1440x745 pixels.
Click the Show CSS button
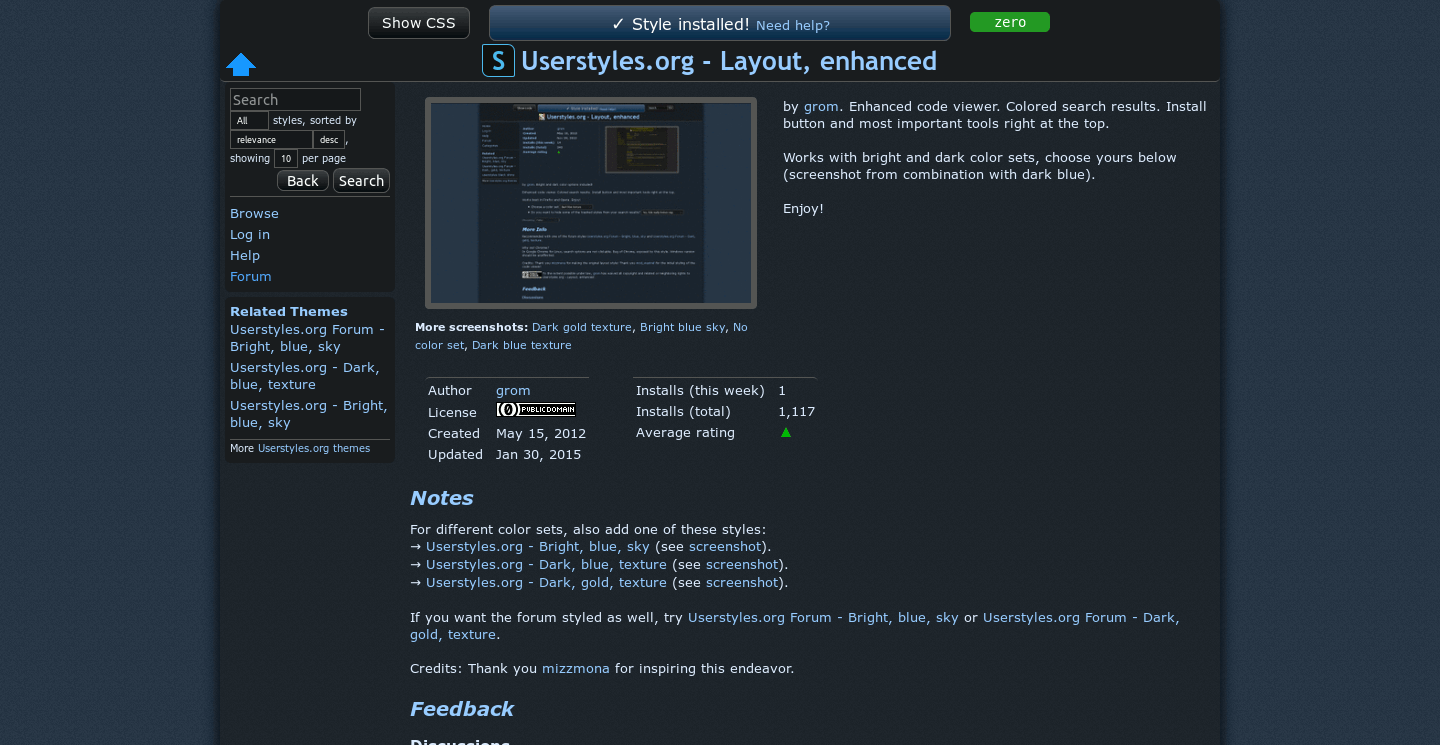click(x=419, y=23)
